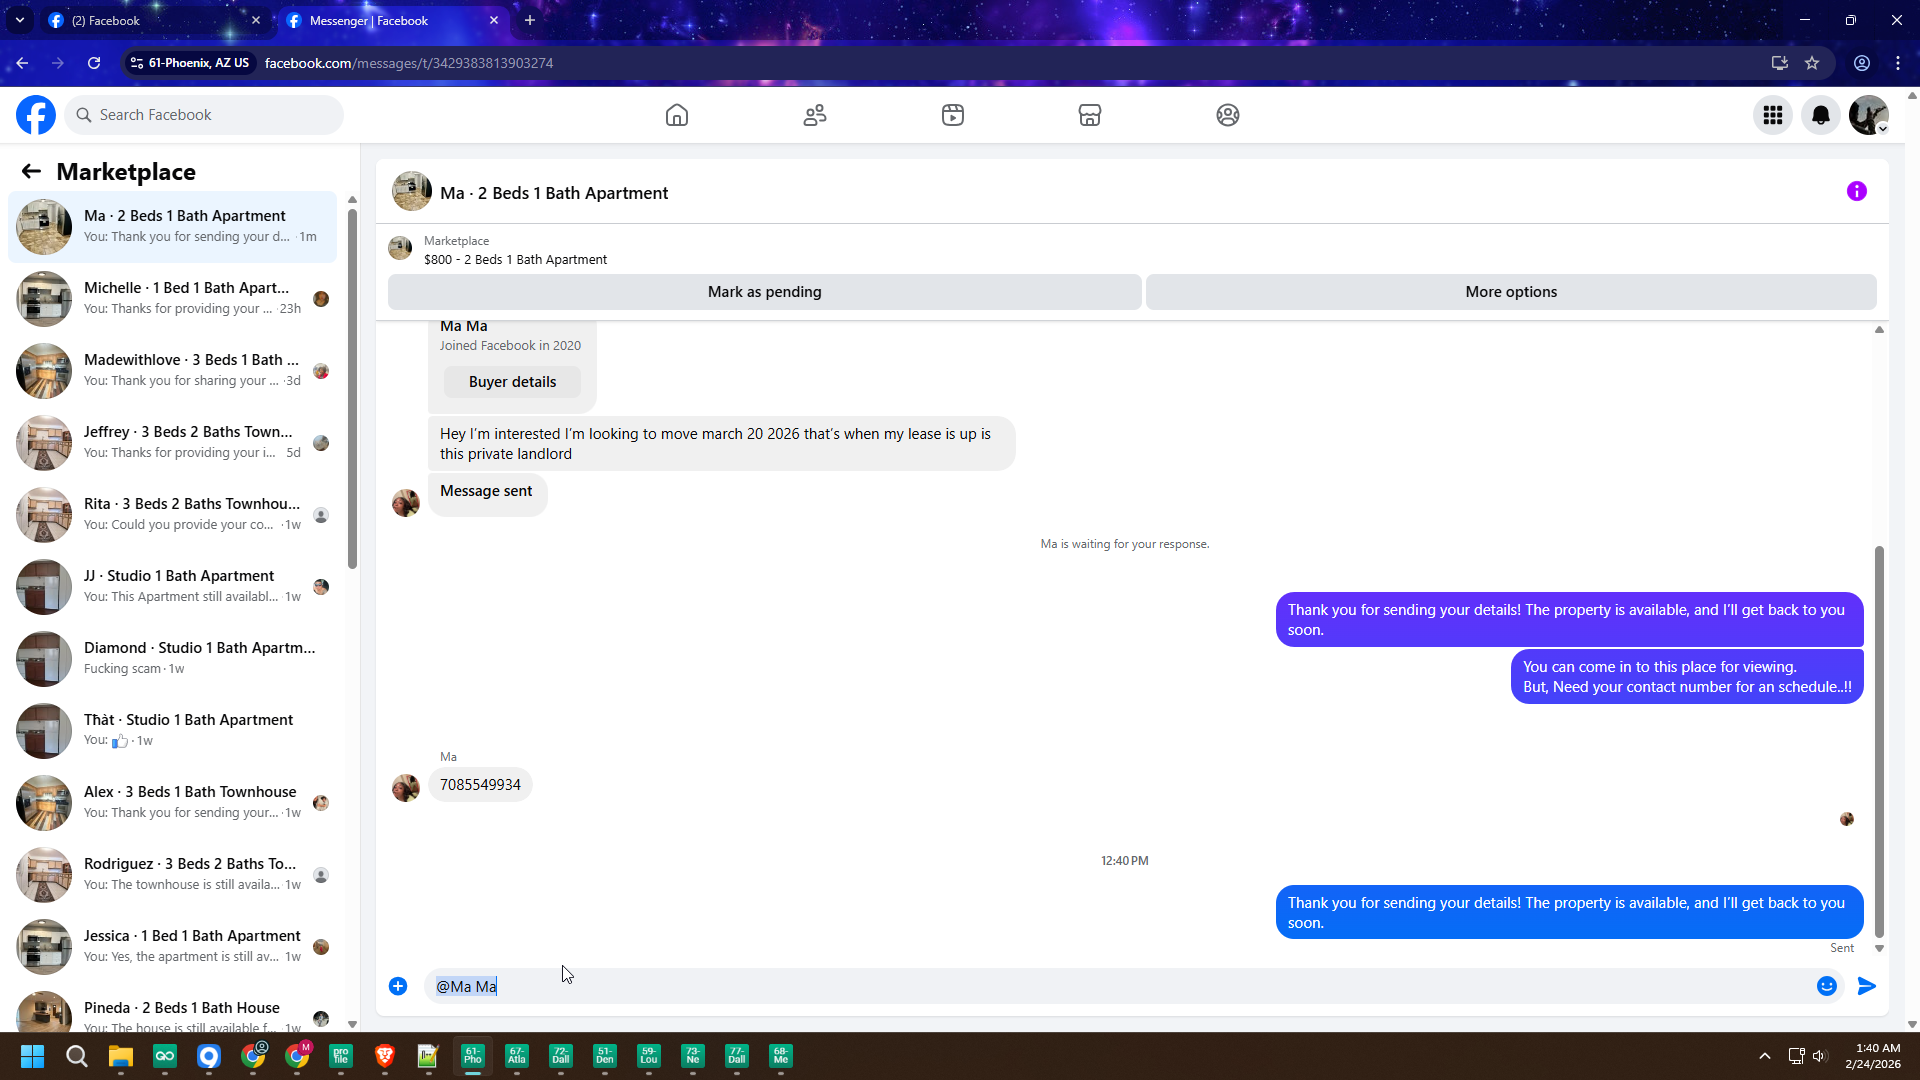The width and height of the screenshot is (1920, 1080).
Task: Open the Friends icon in top navigation
Action: (815, 115)
